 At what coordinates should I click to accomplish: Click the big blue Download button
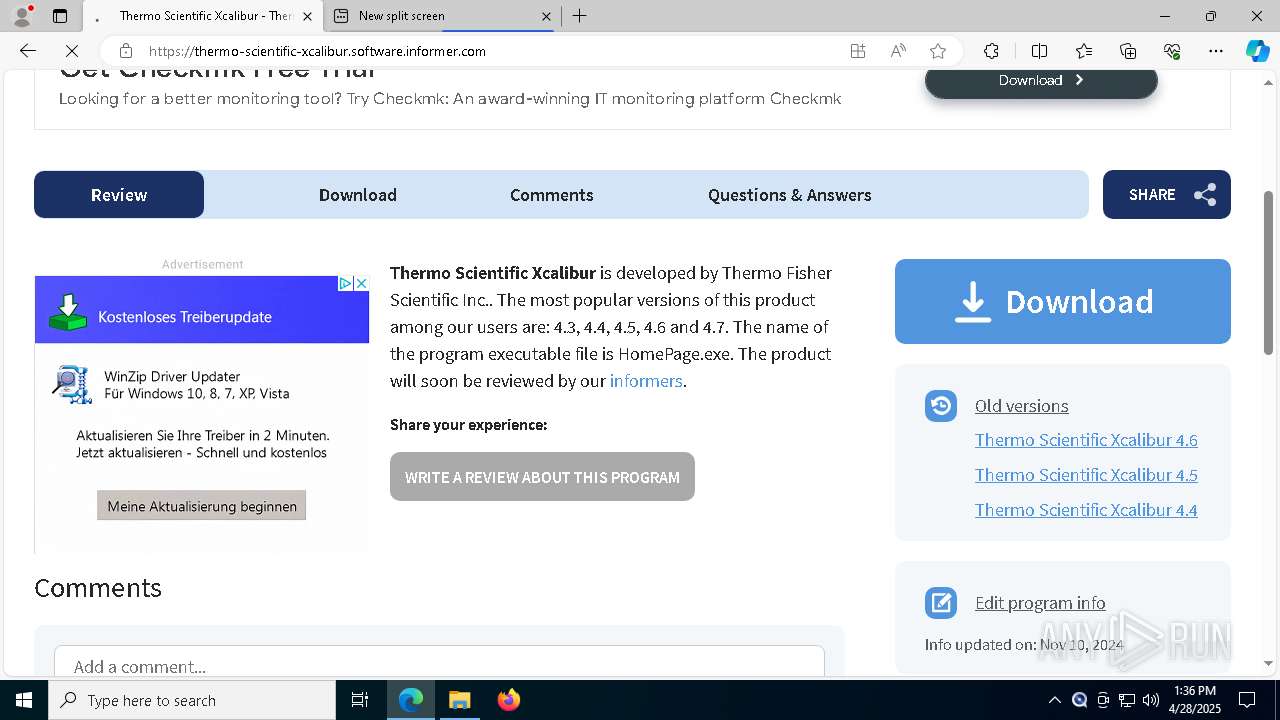[1063, 301]
